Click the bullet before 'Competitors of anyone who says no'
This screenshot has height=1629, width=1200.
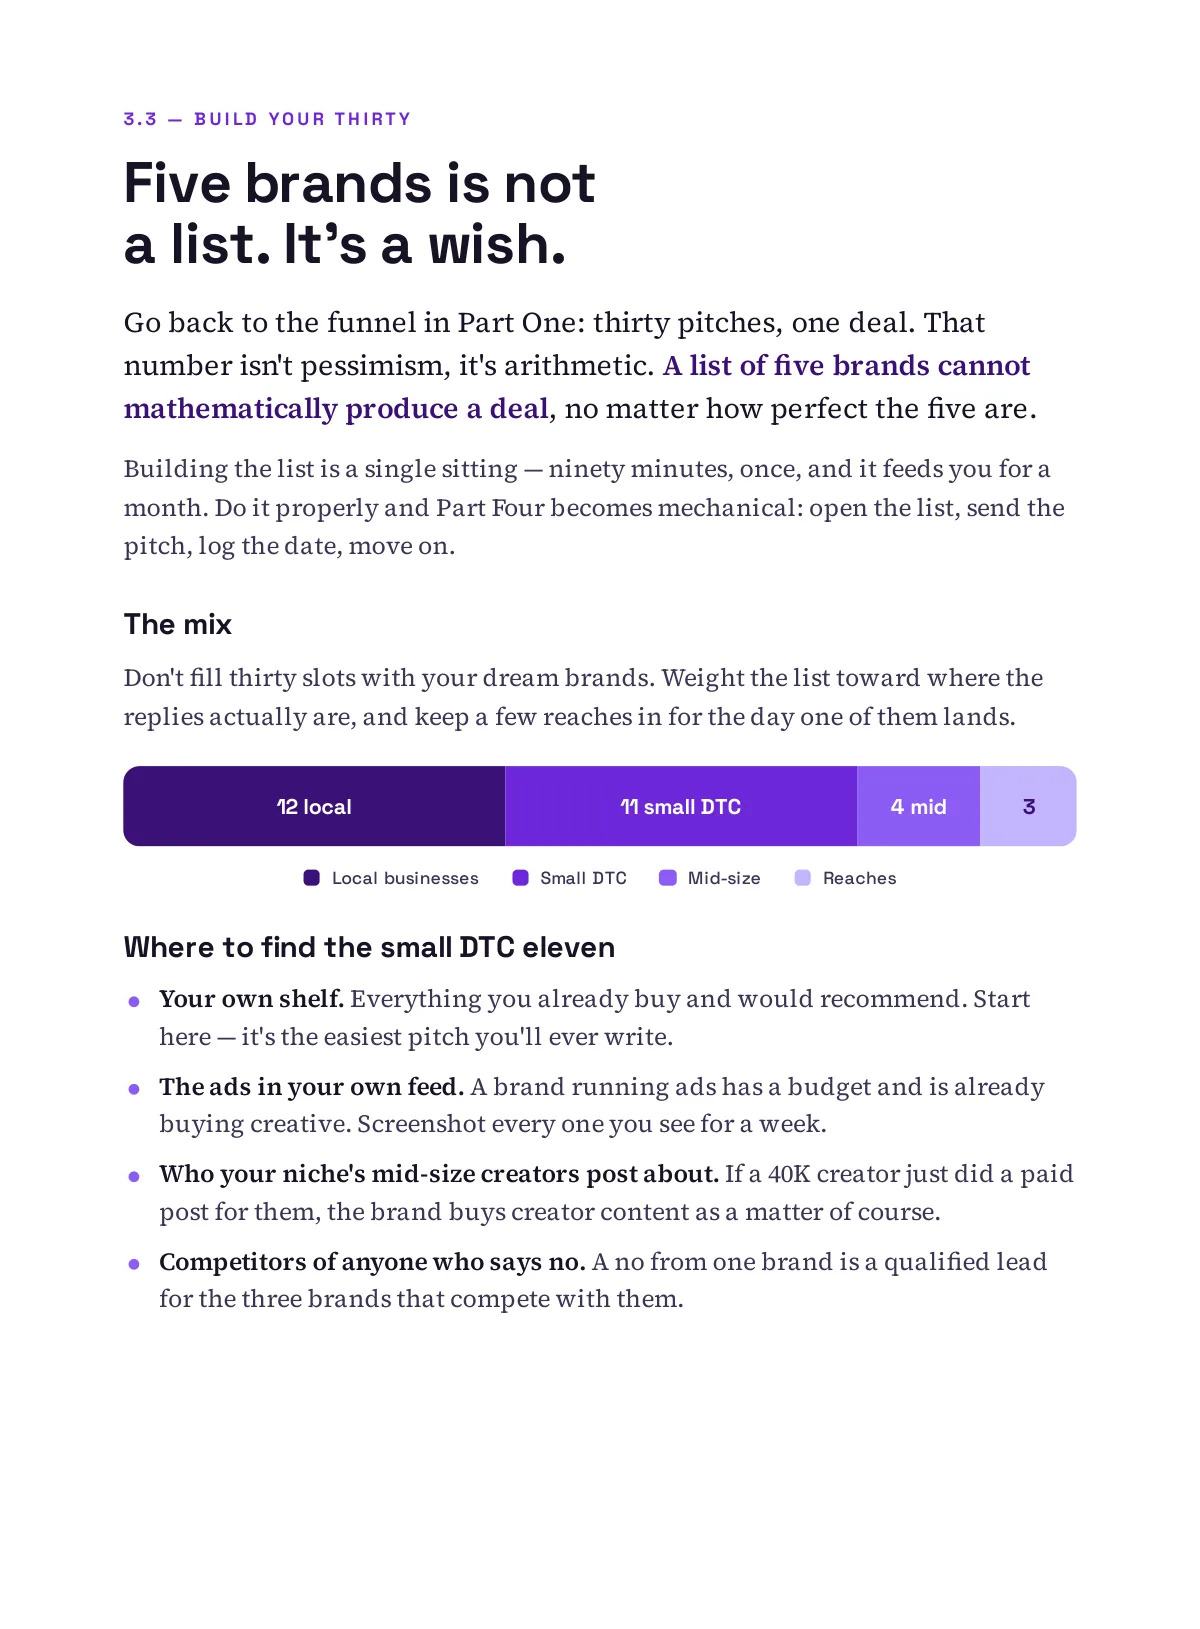tap(134, 1264)
